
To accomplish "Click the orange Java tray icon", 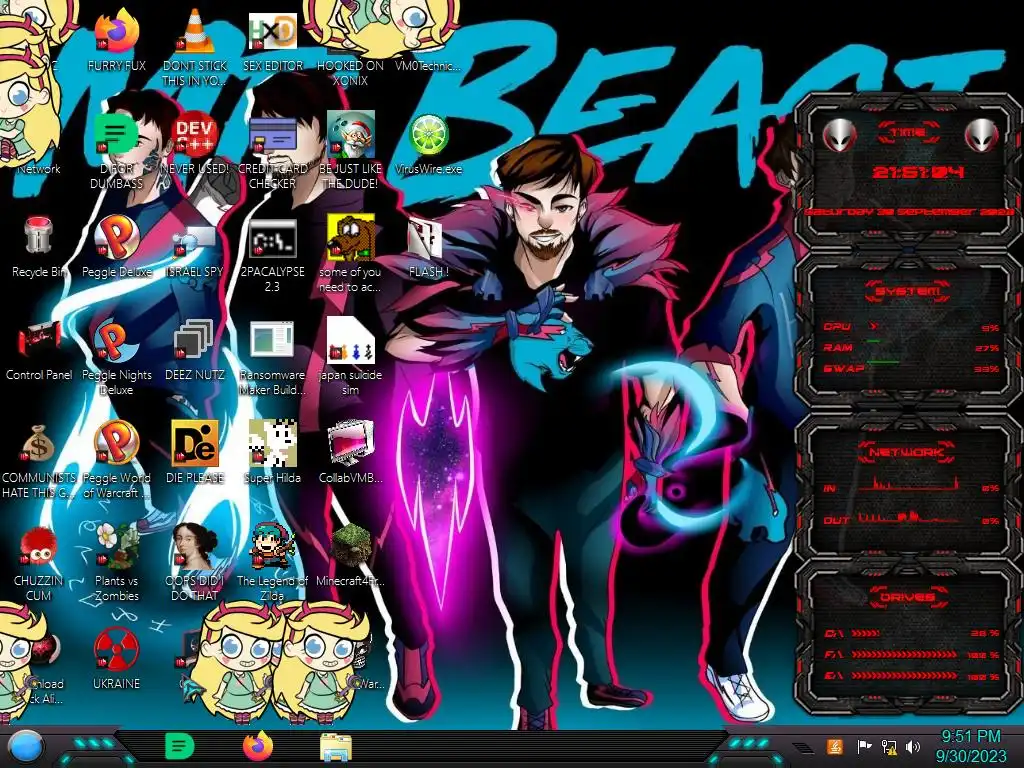I will [x=835, y=746].
